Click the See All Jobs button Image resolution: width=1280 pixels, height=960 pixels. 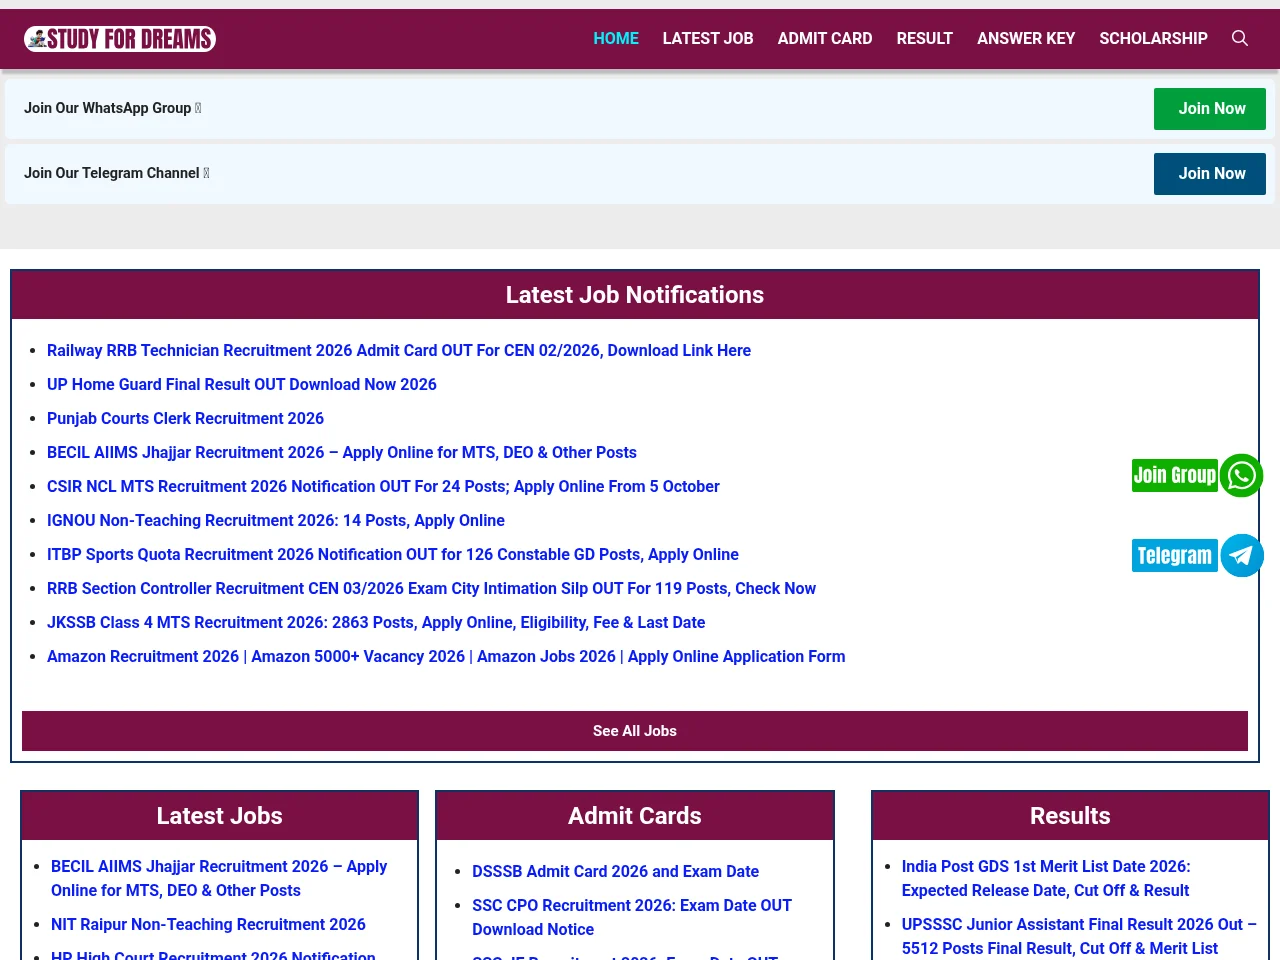[x=635, y=731]
